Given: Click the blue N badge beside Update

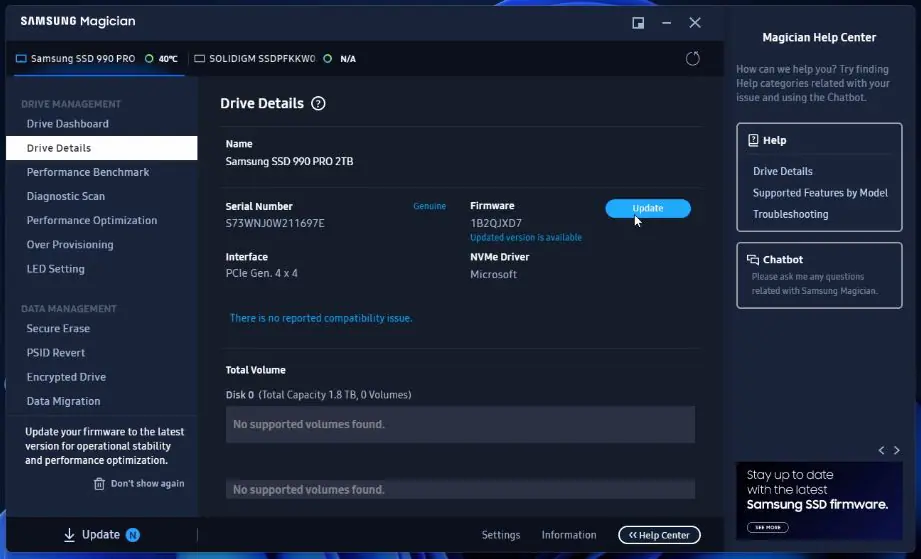Looking at the screenshot, I should [133, 535].
